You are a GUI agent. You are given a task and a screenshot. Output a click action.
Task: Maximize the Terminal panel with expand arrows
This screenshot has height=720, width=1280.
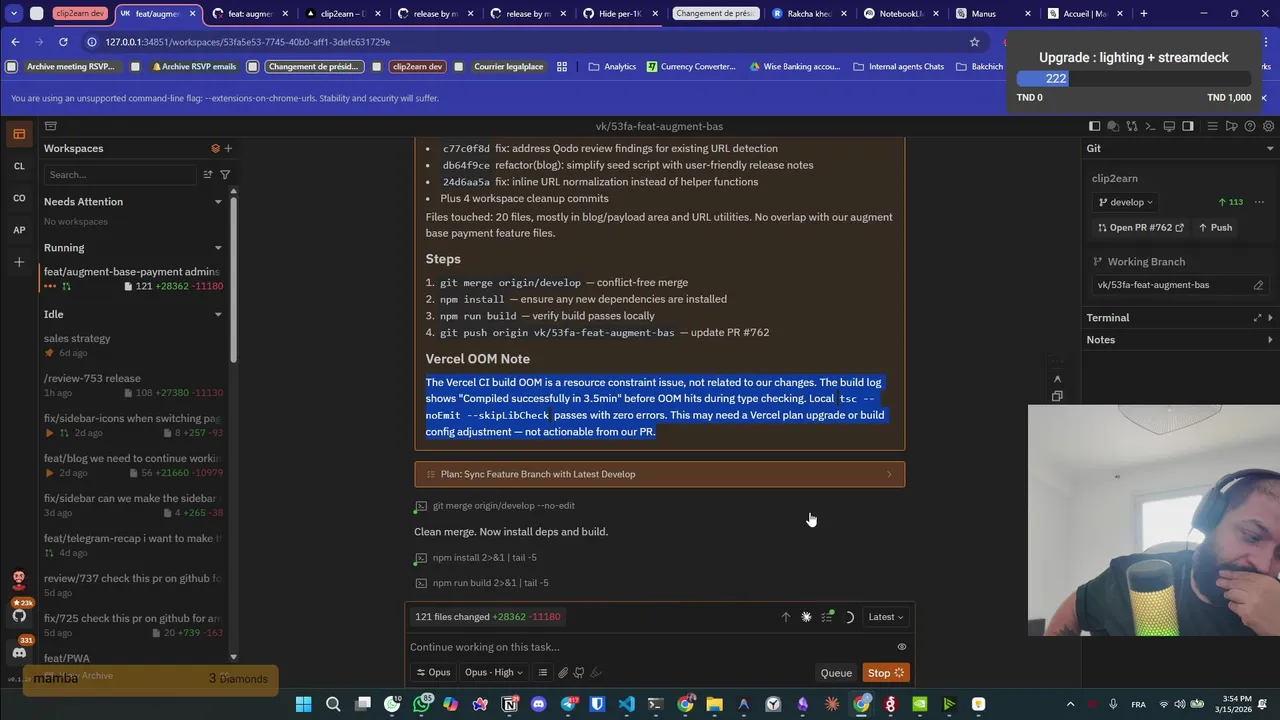coord(1257,318)
